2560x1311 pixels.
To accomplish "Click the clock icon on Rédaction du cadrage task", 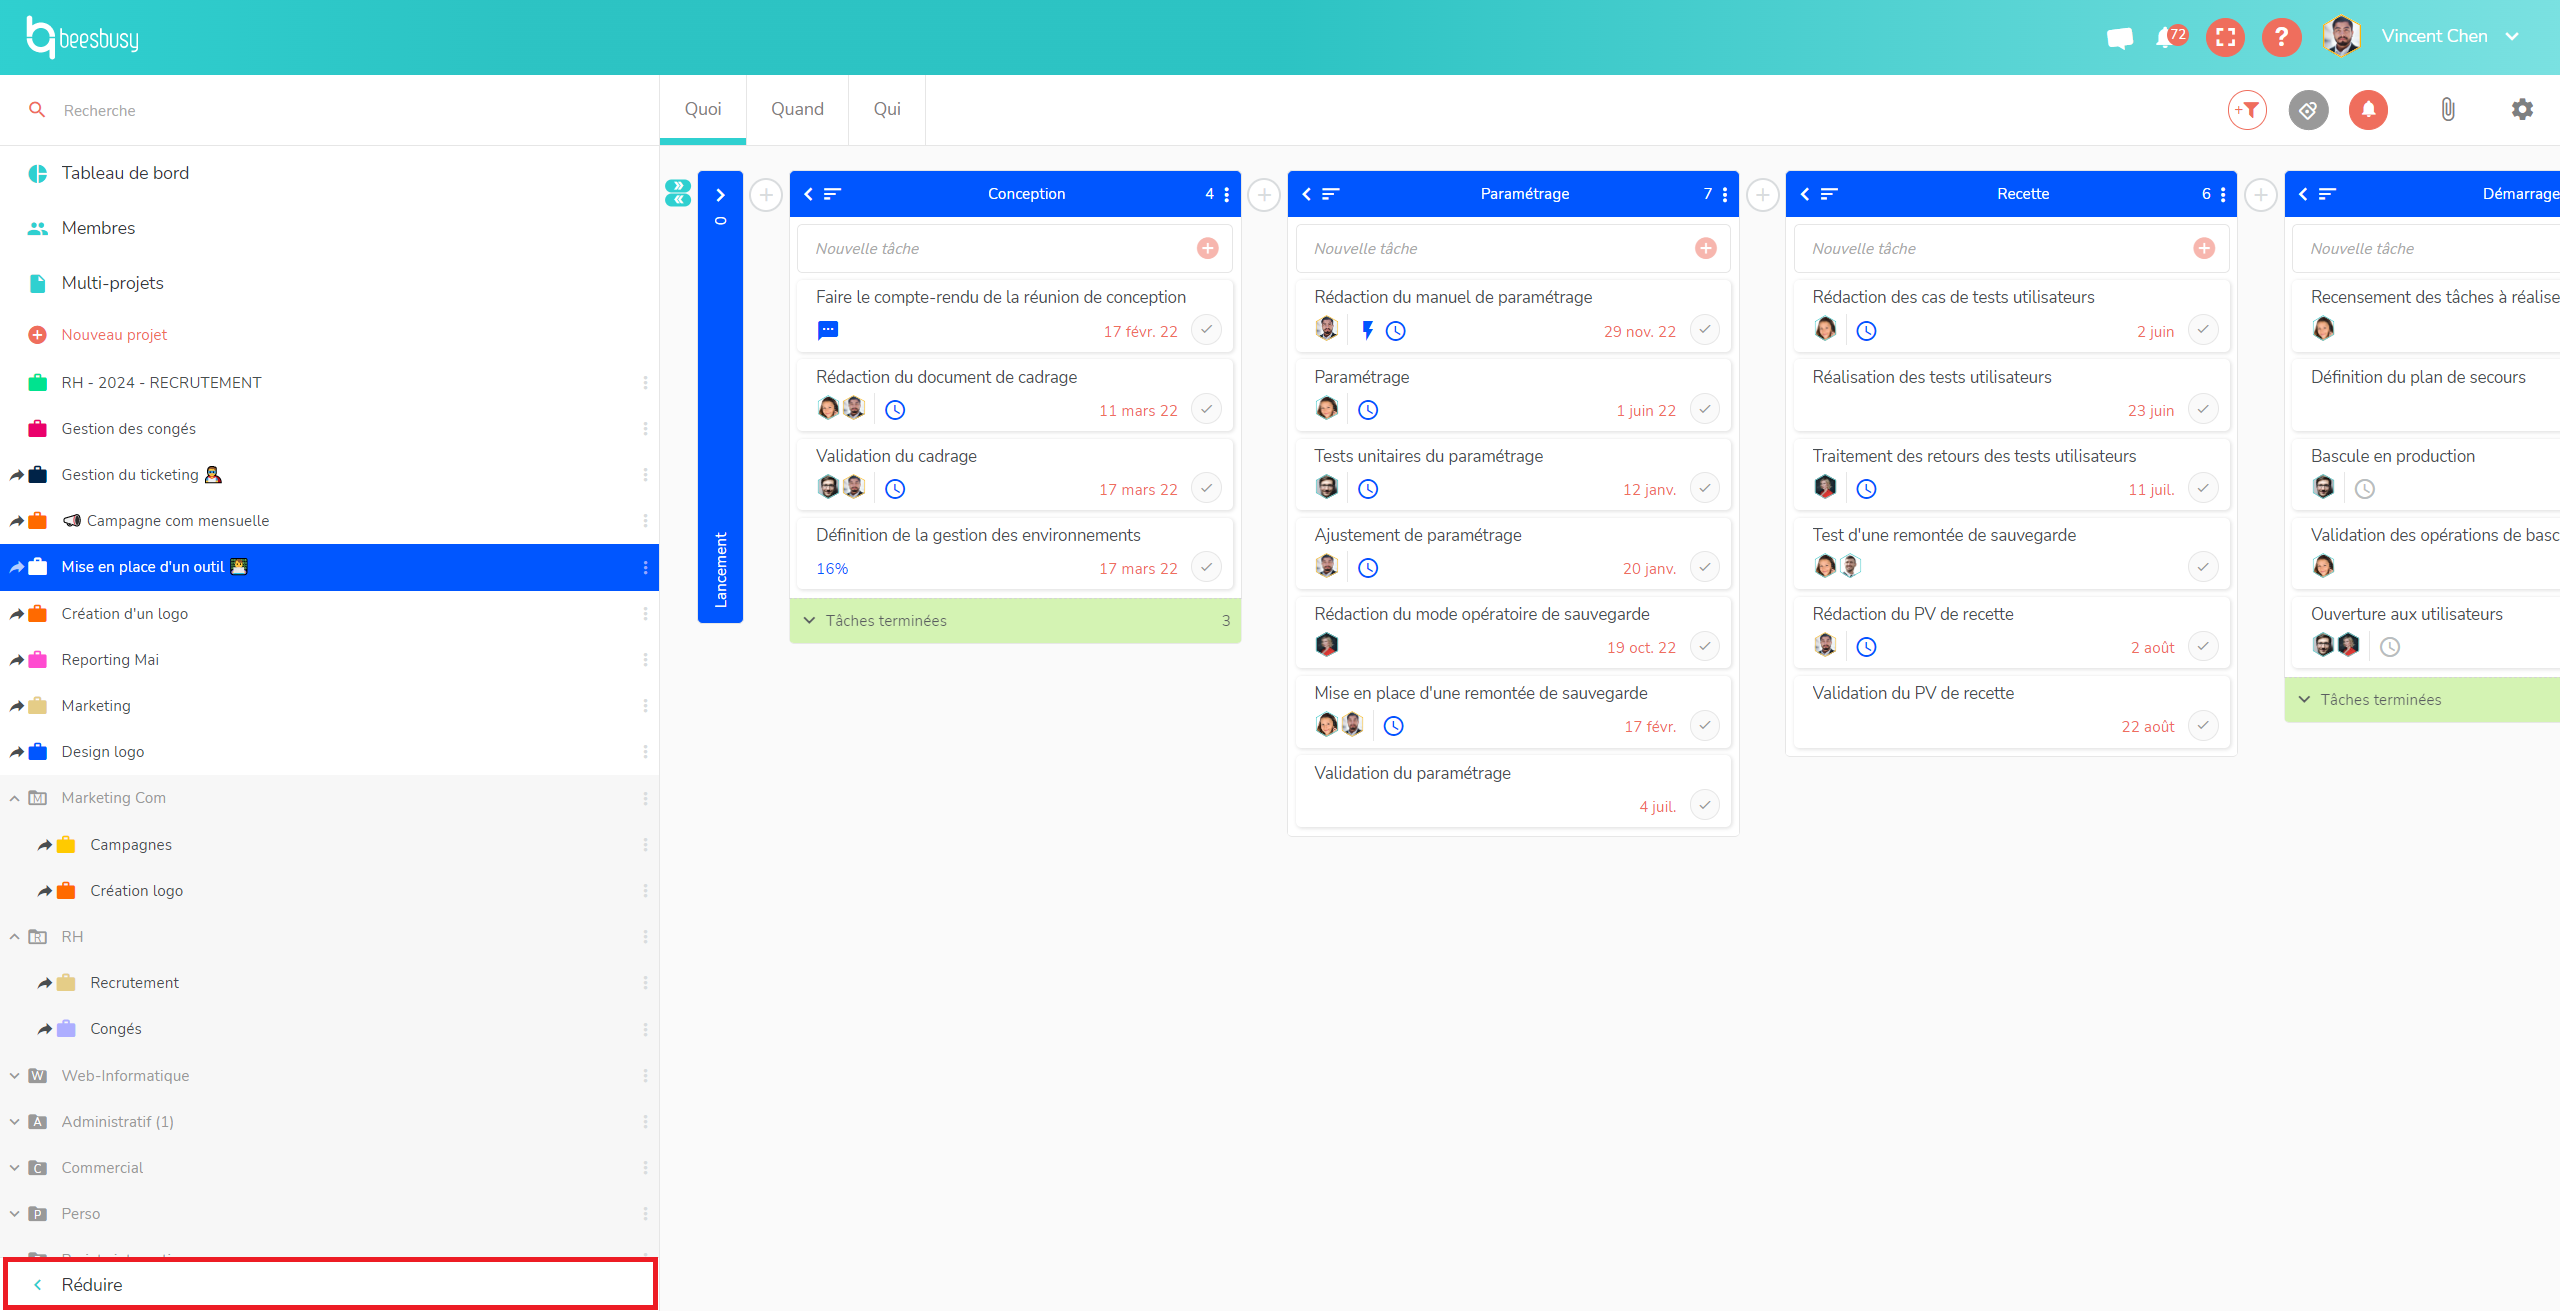I will [896, 410].
